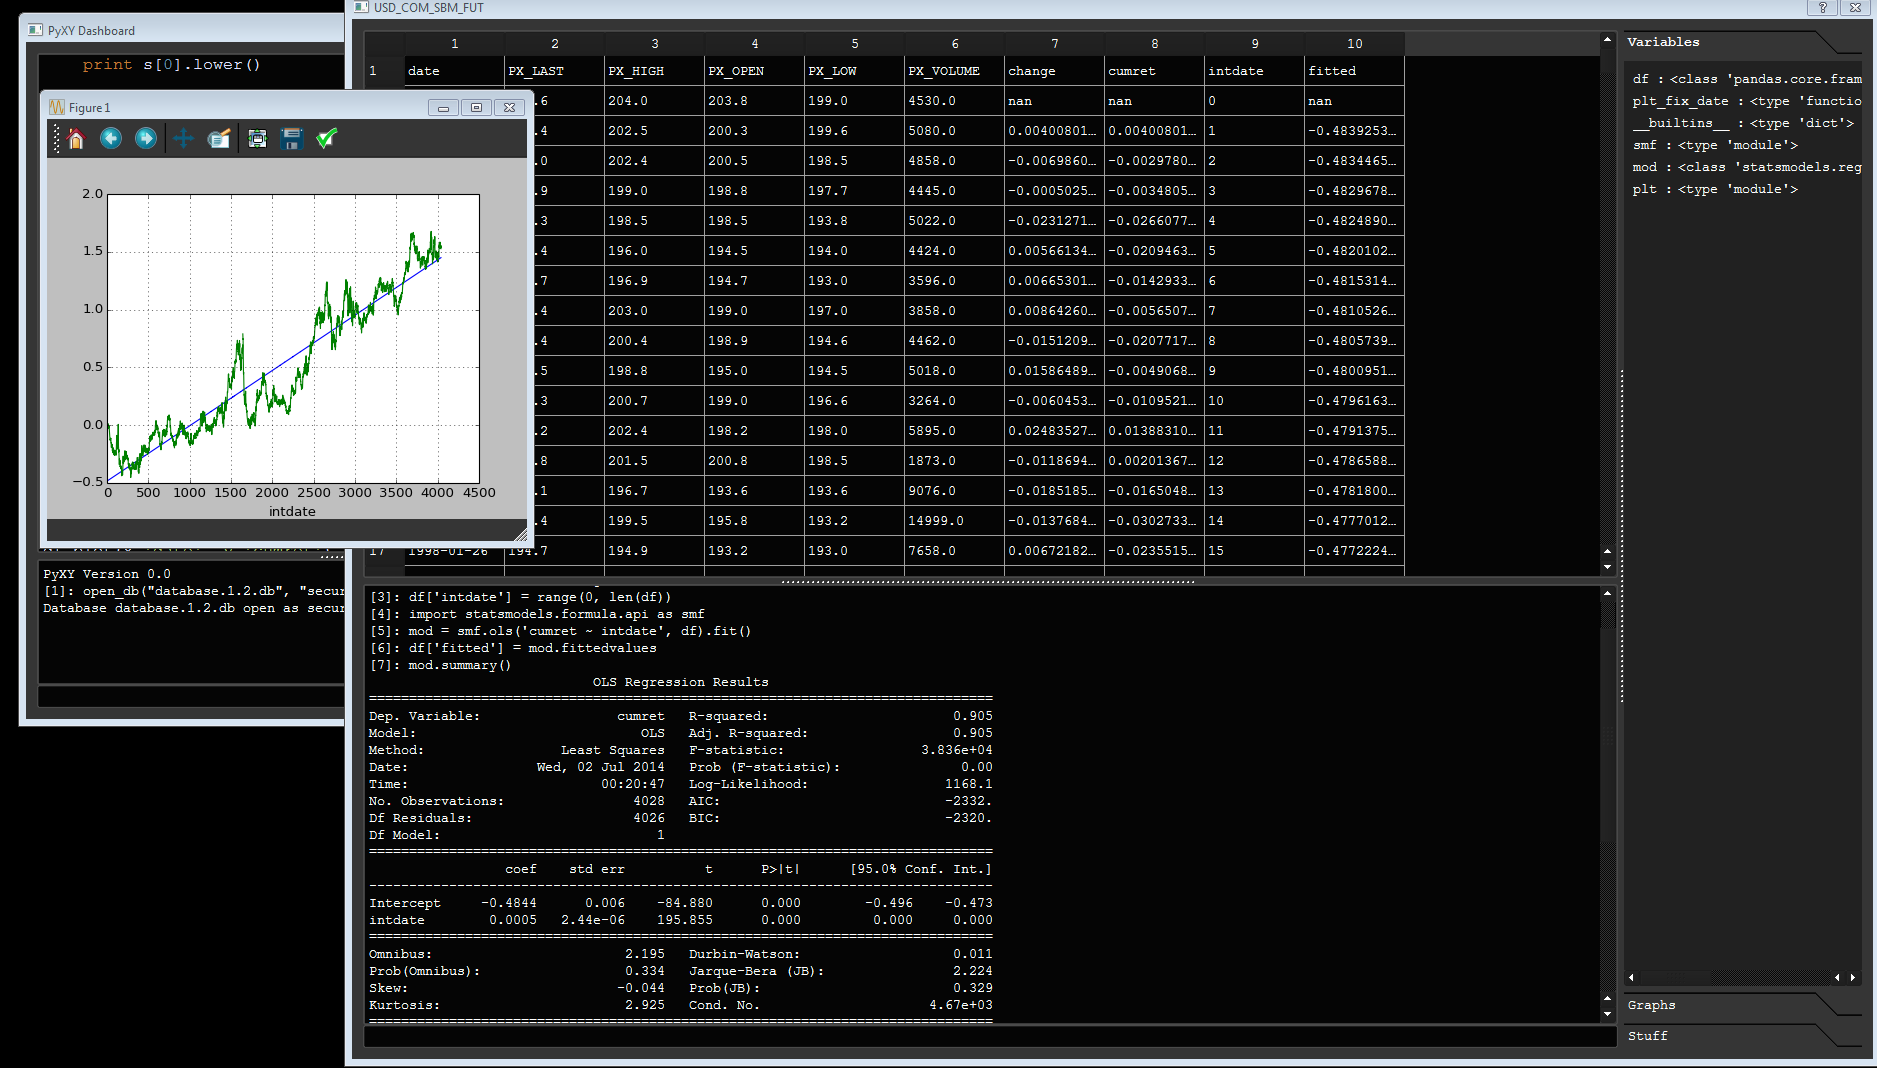The height and width of the screenshot is (1068, 1877).
Task: Go back to previous plot view
Action: [x=111, y=139]
